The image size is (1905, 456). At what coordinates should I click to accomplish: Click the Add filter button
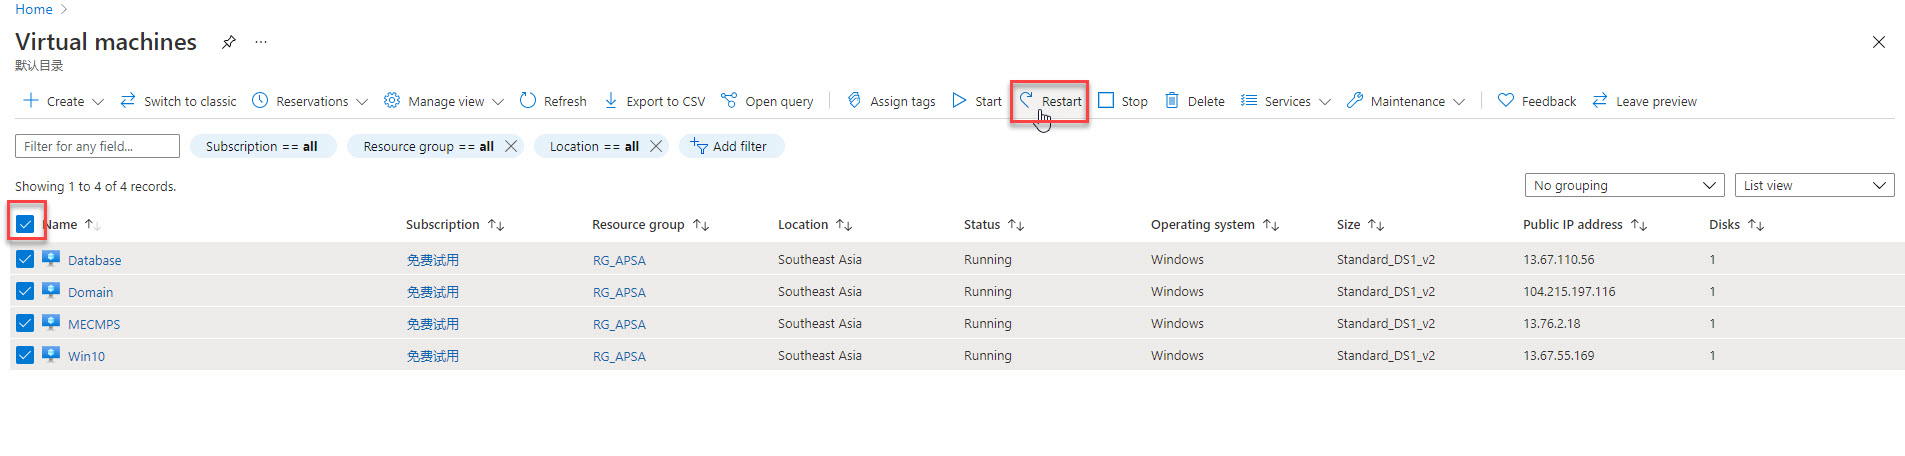731,147
